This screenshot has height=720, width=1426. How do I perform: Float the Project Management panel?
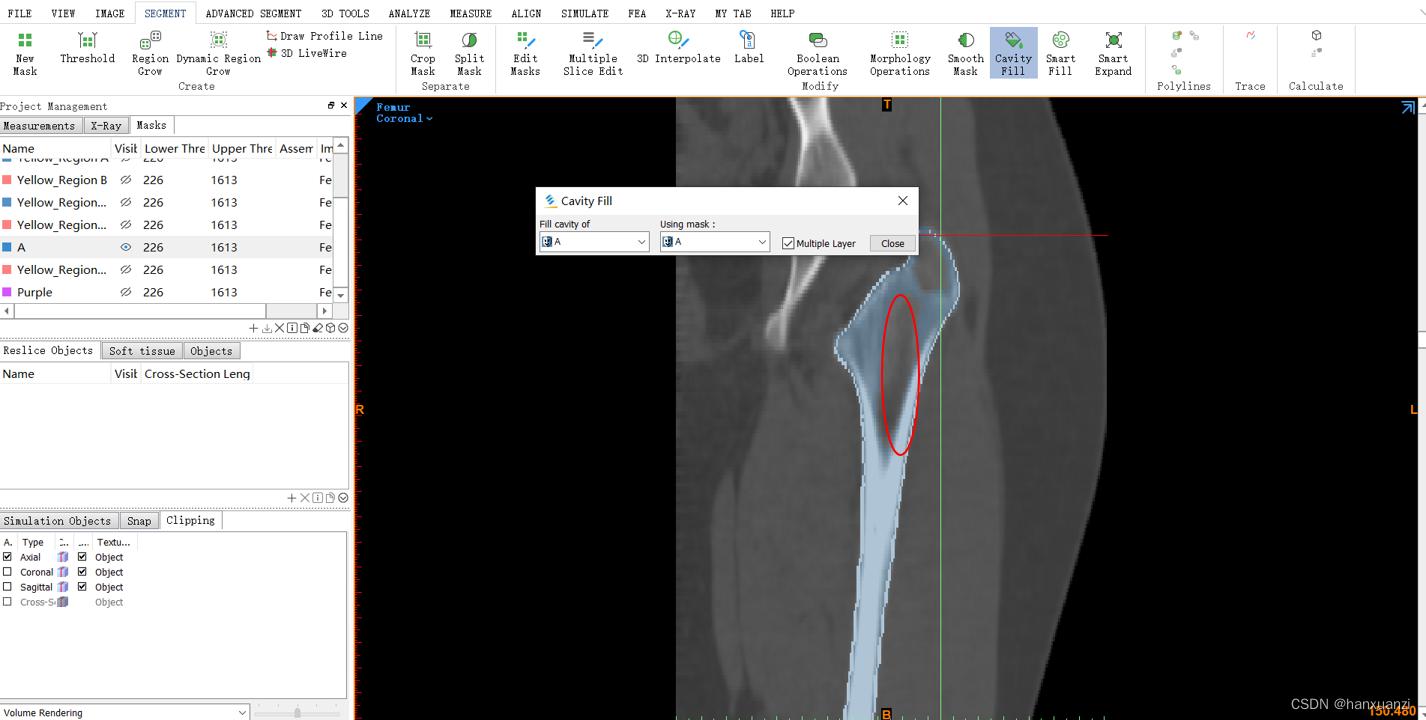point(331,105)
